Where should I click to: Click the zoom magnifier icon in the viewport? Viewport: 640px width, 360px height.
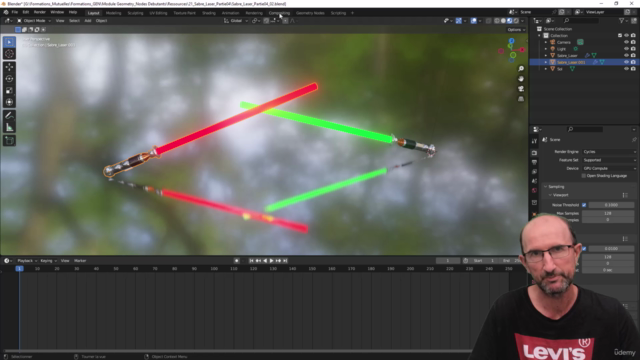click(521, 69)
